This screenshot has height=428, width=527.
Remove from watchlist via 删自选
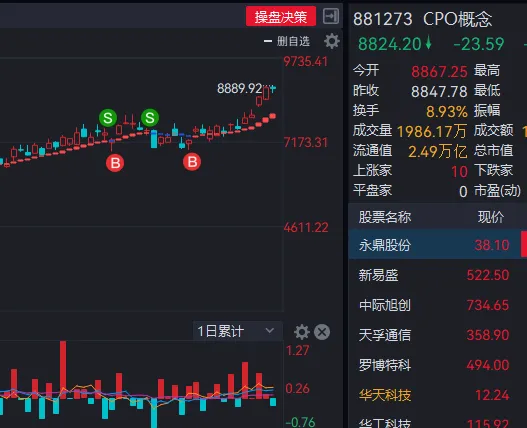pyautogui.click(x=287, y=41)
